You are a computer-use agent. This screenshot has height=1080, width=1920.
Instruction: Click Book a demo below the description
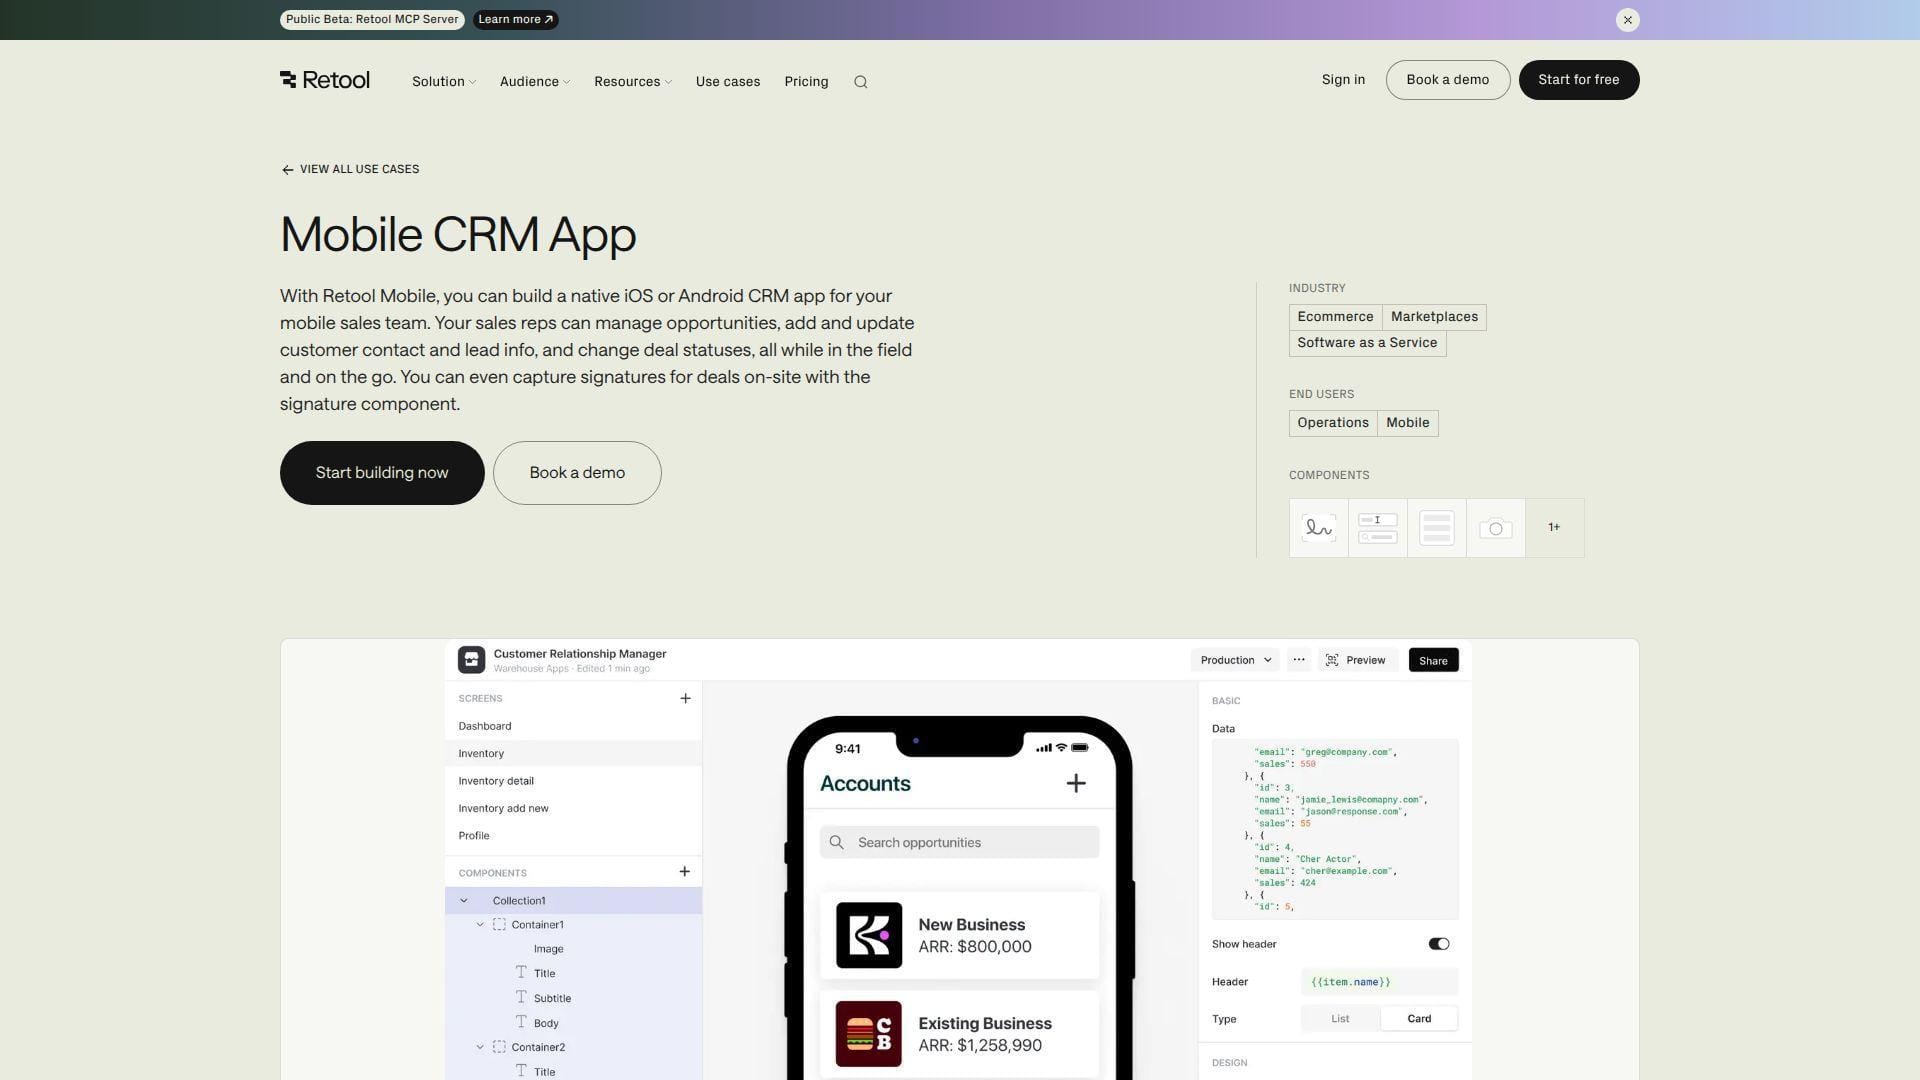click(x=577, y=473)
